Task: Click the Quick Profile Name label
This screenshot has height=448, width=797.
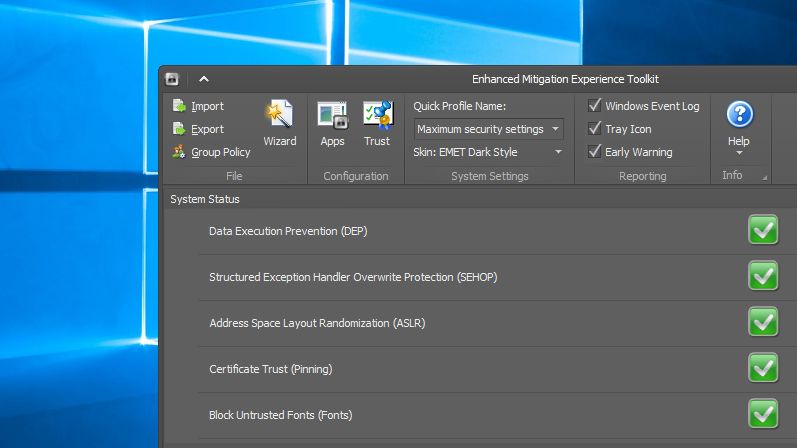Action: coord(459,106)
